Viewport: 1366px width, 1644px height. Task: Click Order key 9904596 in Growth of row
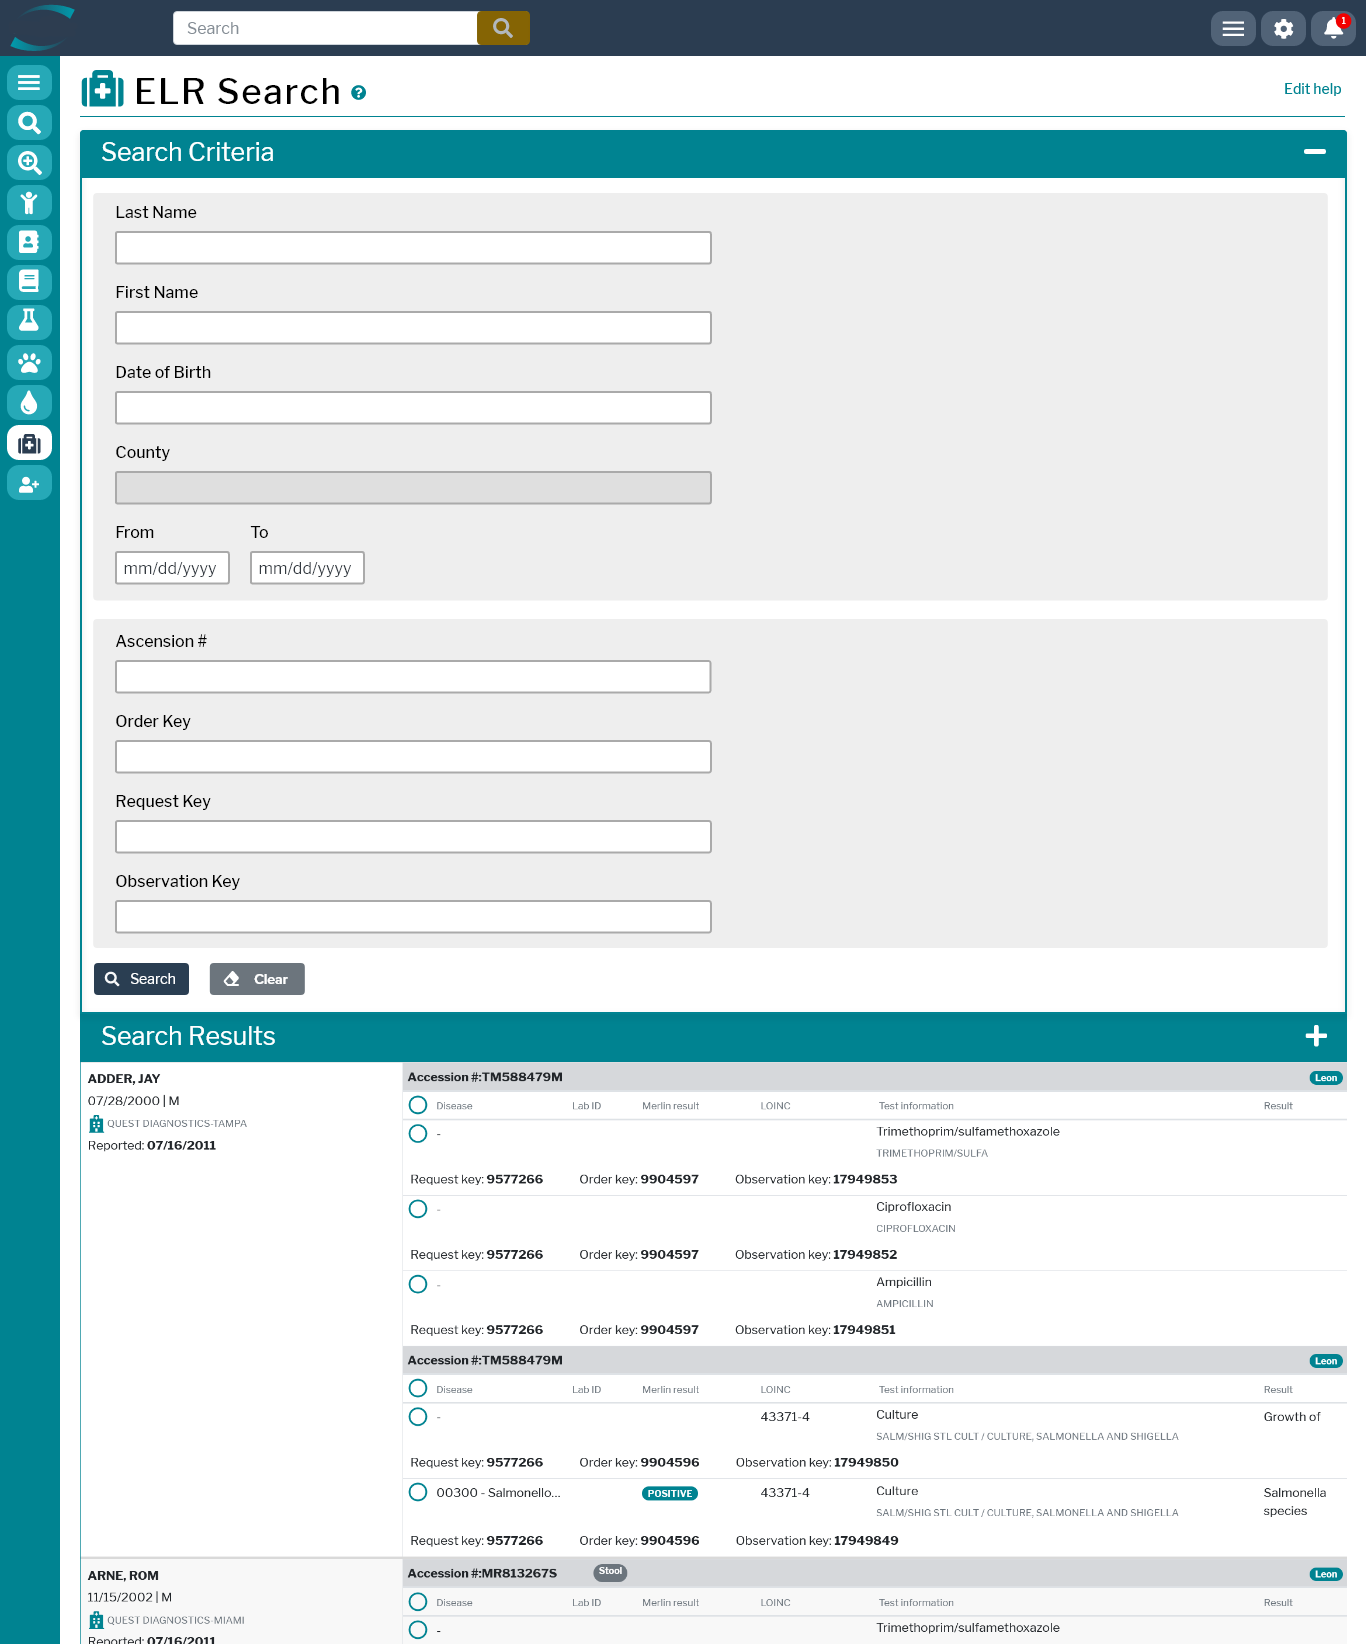(670, 1463)
